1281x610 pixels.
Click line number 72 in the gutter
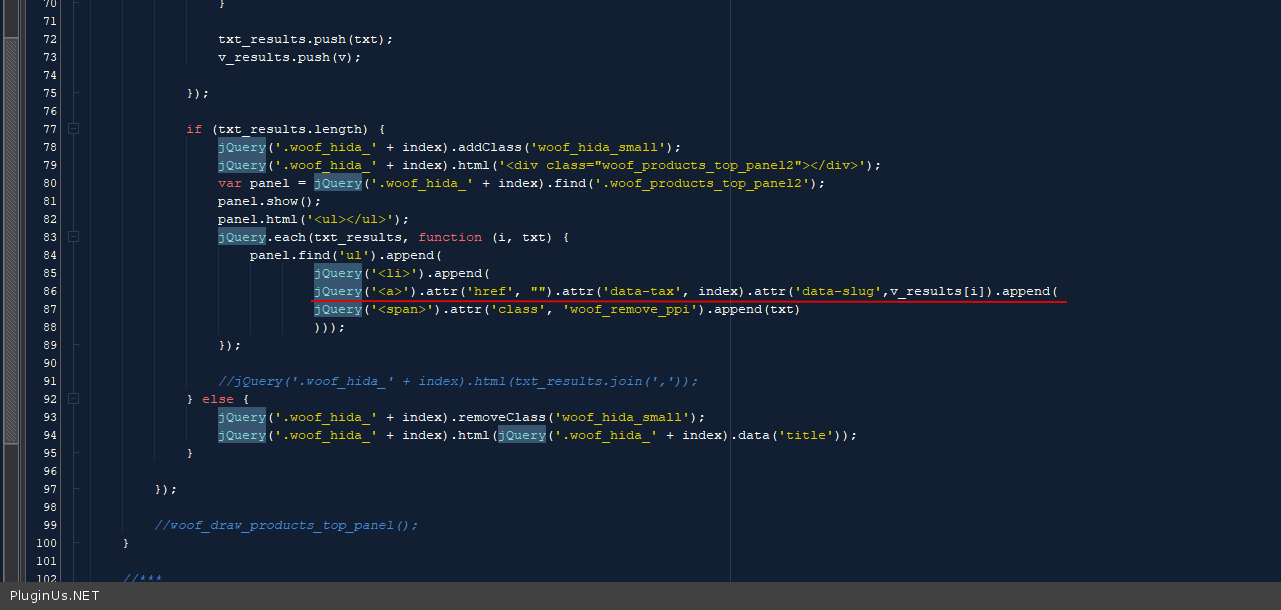click(50, 39)
